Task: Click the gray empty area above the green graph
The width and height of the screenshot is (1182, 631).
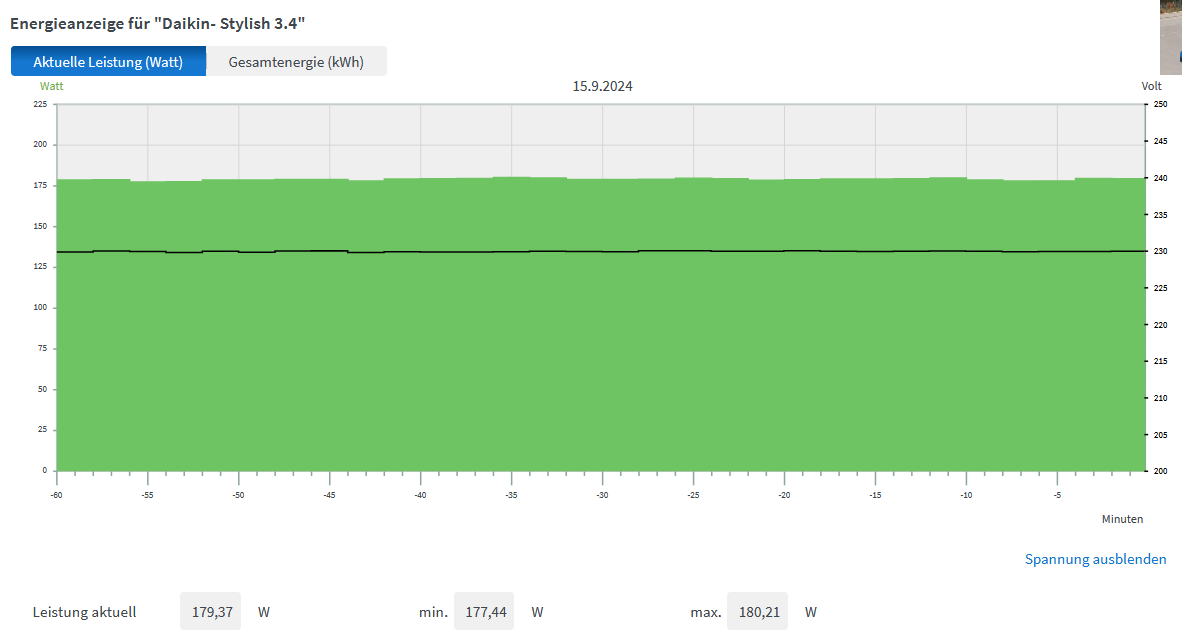Action: (x=600, y=140)
